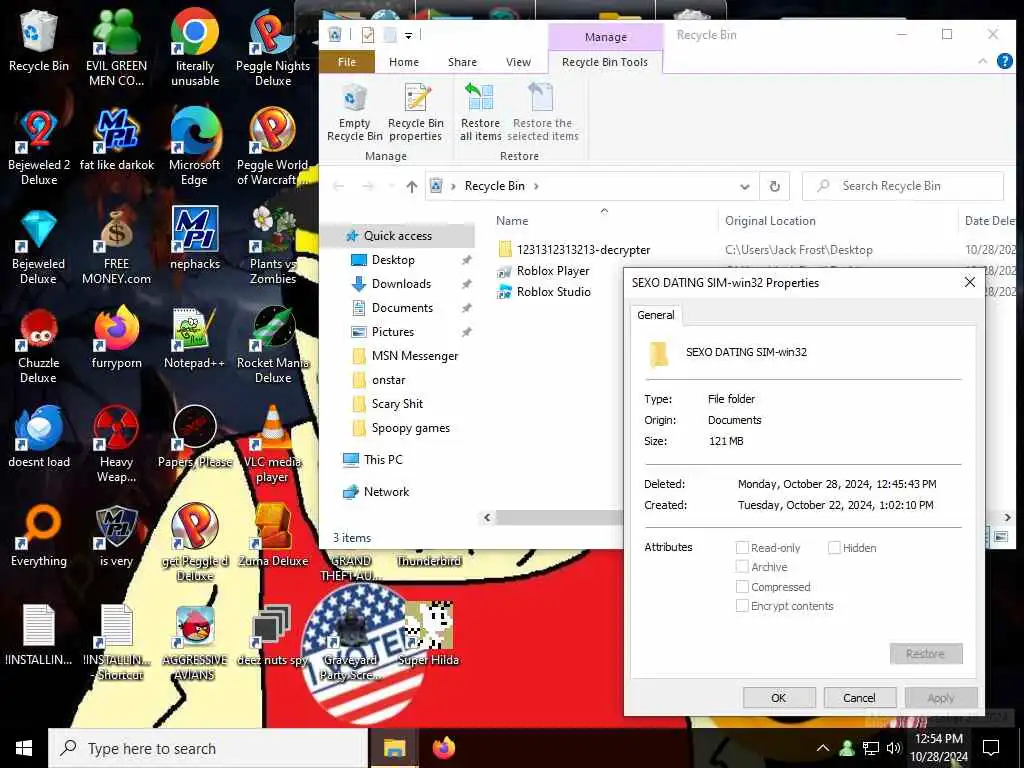1024x768 pixels.
Task: Select This PC in navigation pane
Action: click(383, 460)
